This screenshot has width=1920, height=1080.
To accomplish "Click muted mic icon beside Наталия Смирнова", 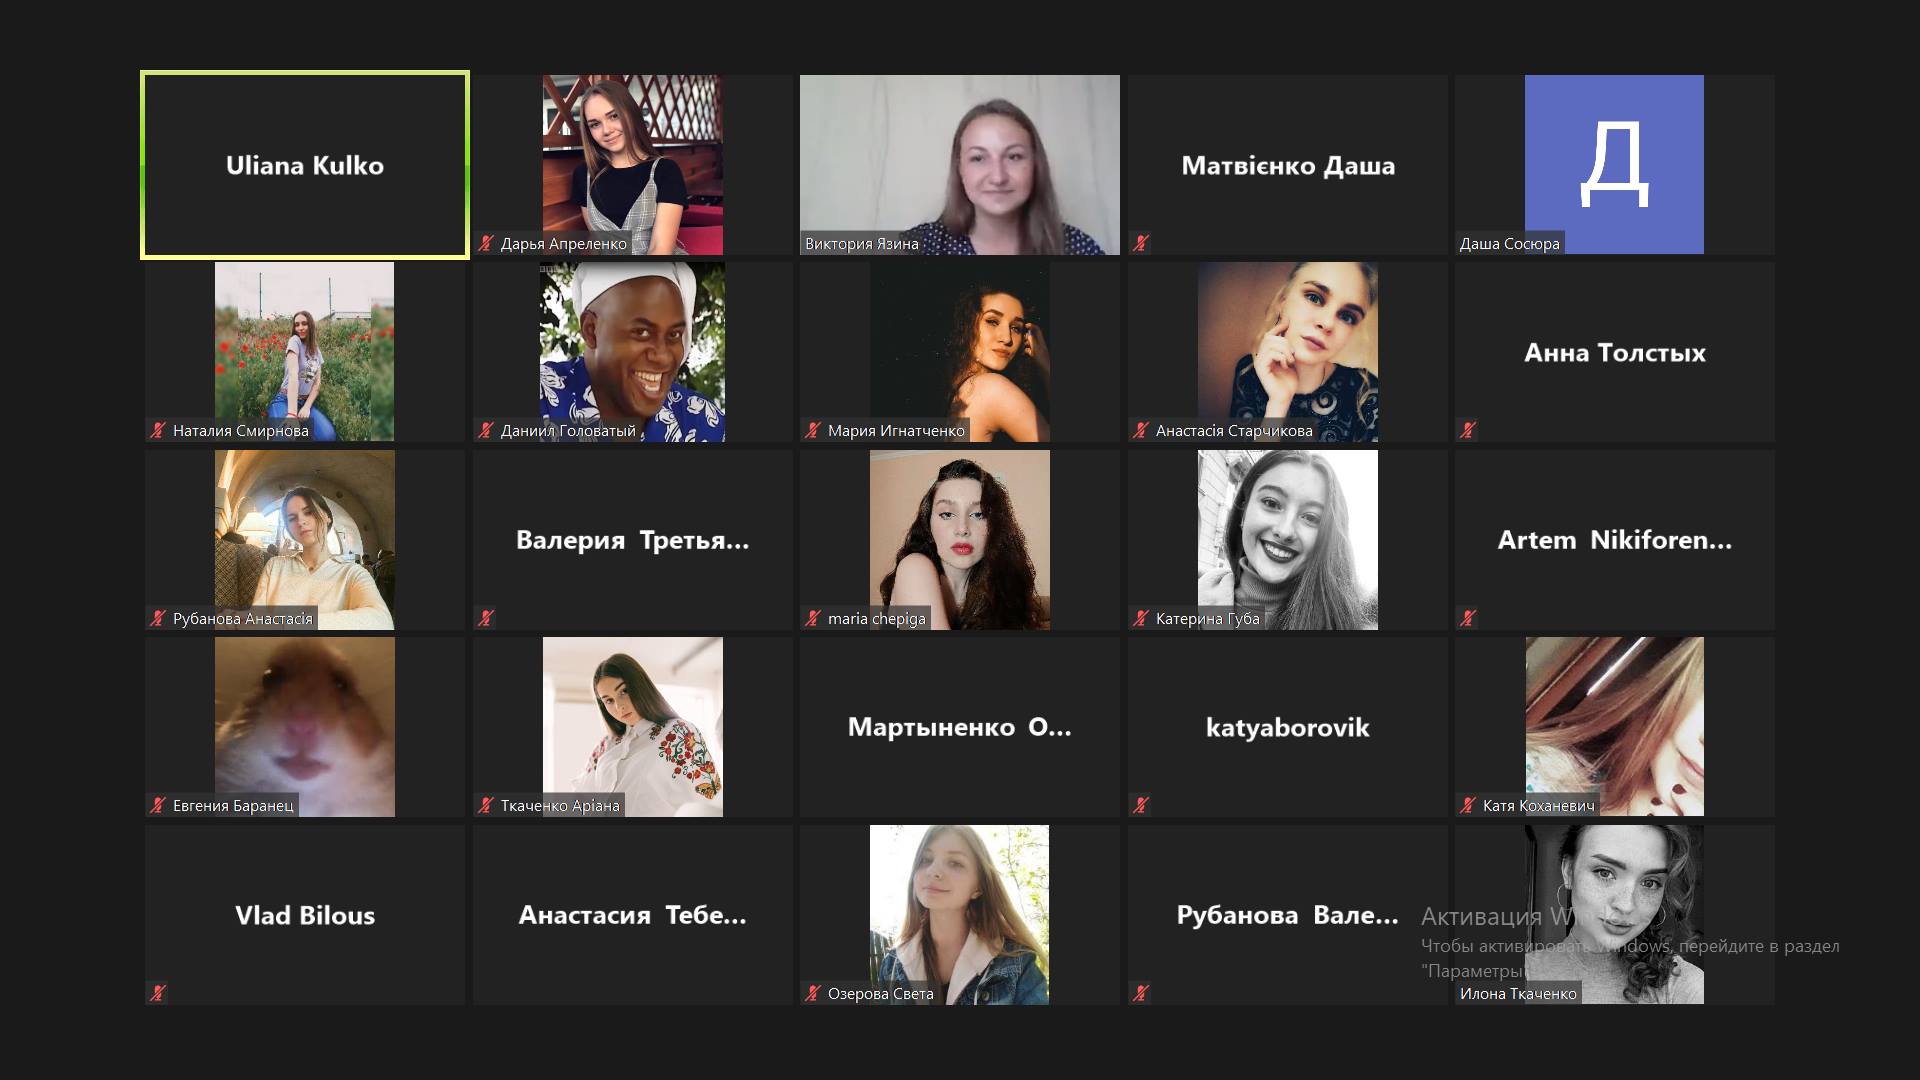I will point(158,430).
